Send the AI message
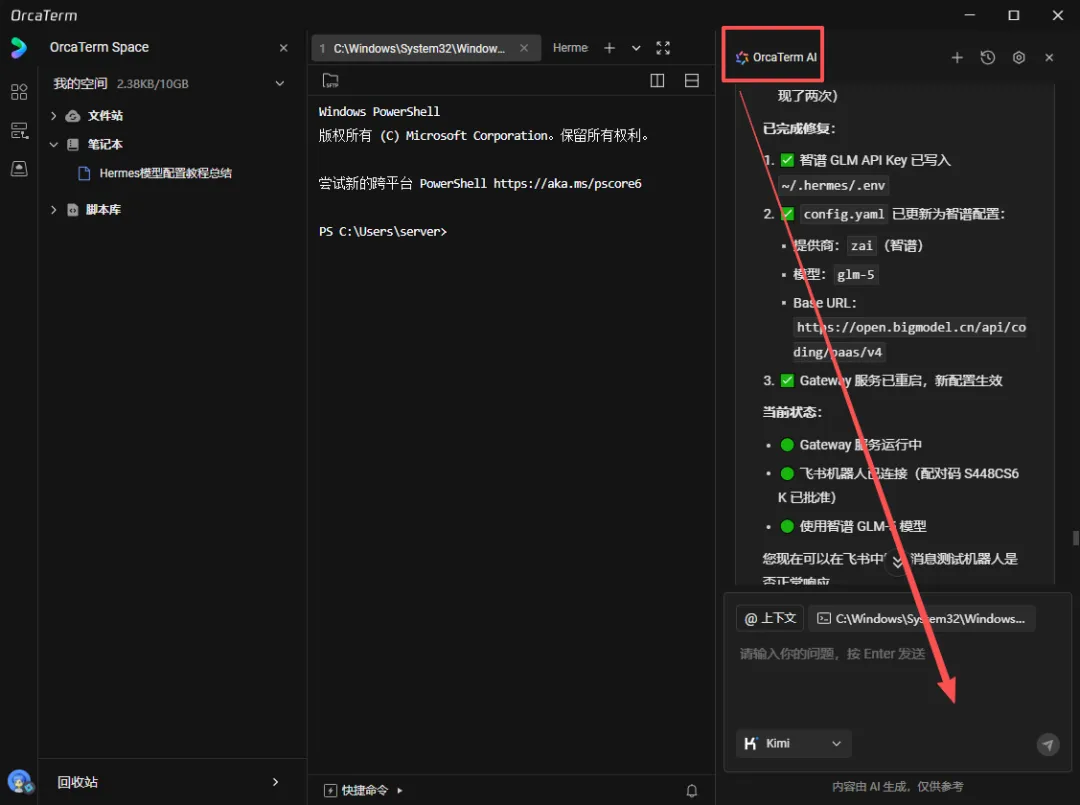Image resolution: width=1080 pixels, height=805 pixels. [1048, 744]
